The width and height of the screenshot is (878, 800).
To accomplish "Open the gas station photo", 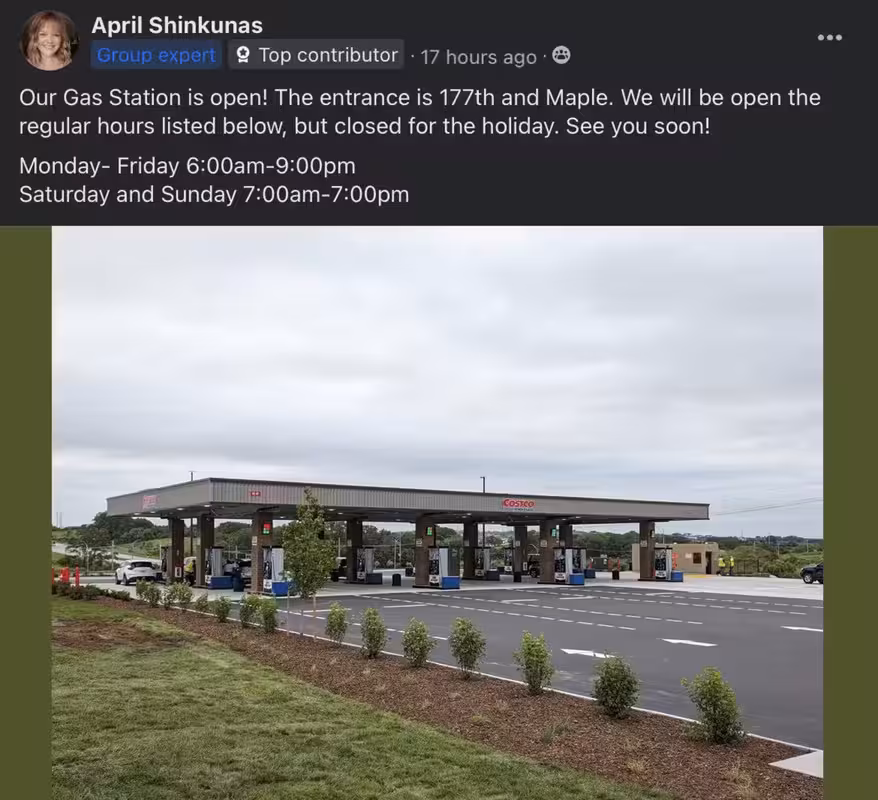I will tap(437, 512).
